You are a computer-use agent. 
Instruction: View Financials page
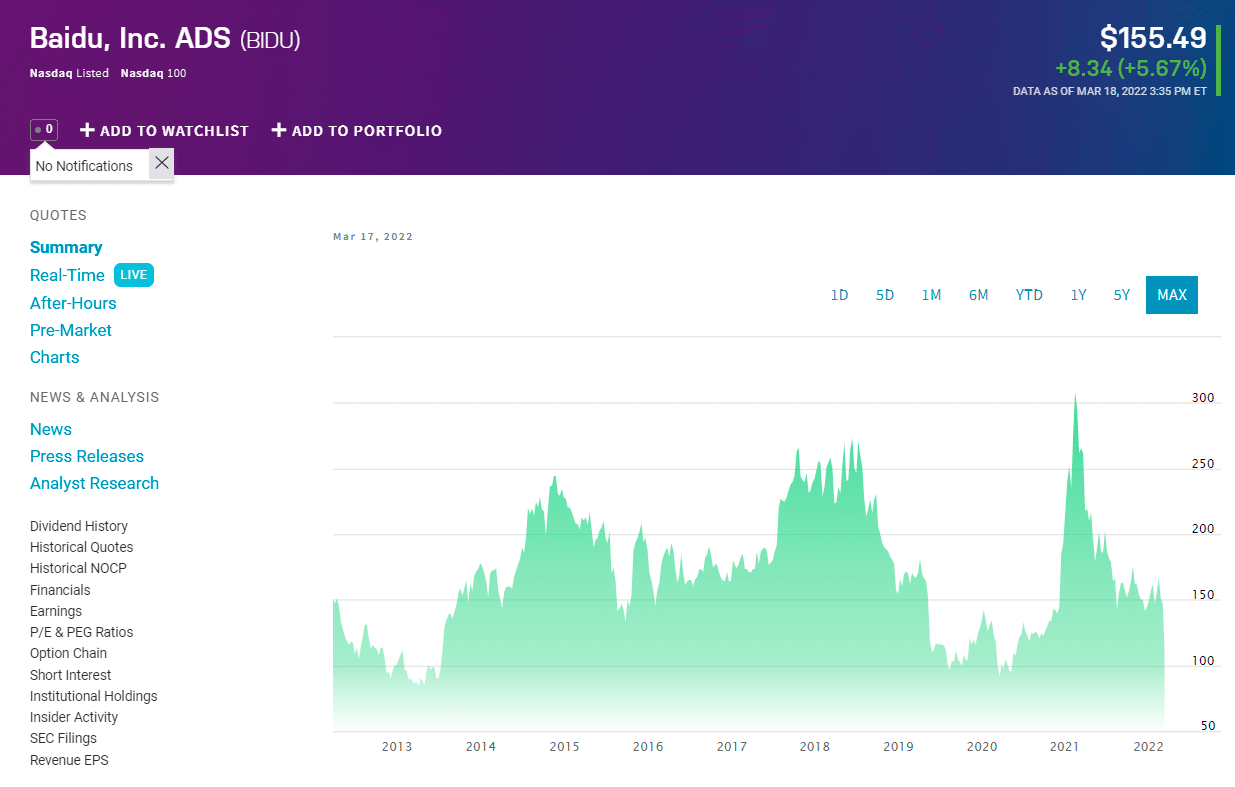[x=60, y=590]
